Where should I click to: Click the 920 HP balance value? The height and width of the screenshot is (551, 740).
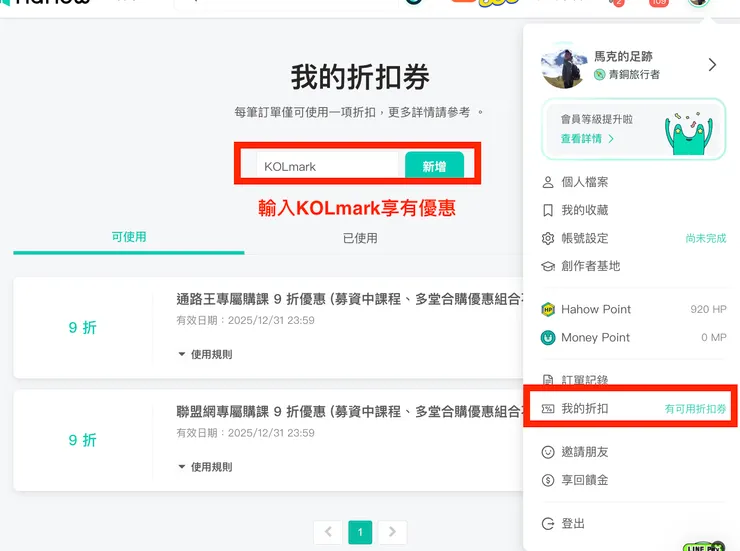[708, 309]
